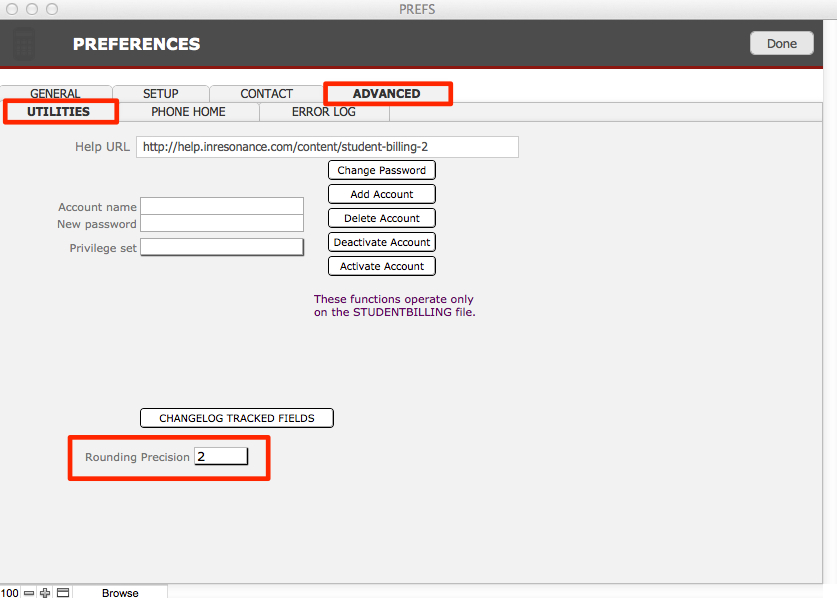Viewport: 837px width, 598px height.
Task: Click the zoom out icon in status bar
Action: click(x=29, y=593)
